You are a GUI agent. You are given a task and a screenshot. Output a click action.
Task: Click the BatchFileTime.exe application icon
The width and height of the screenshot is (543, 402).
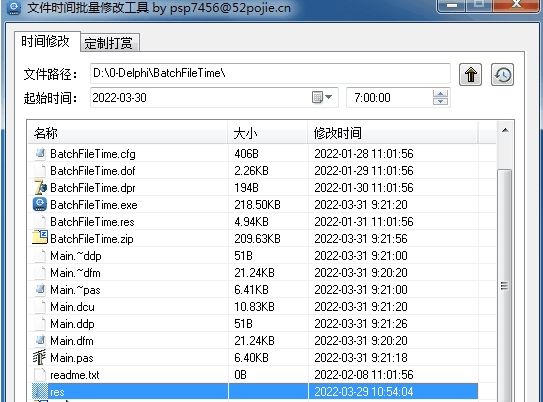coord(40,204)
